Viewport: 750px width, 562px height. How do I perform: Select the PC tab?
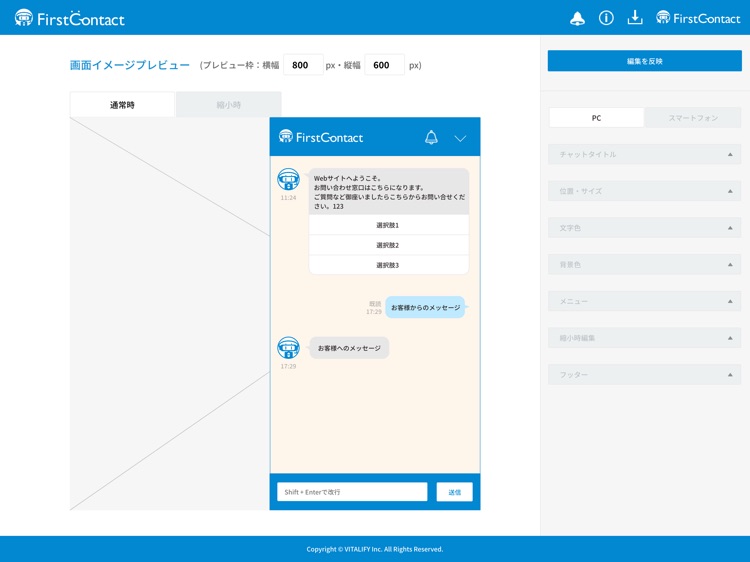[x=596, y=118]
